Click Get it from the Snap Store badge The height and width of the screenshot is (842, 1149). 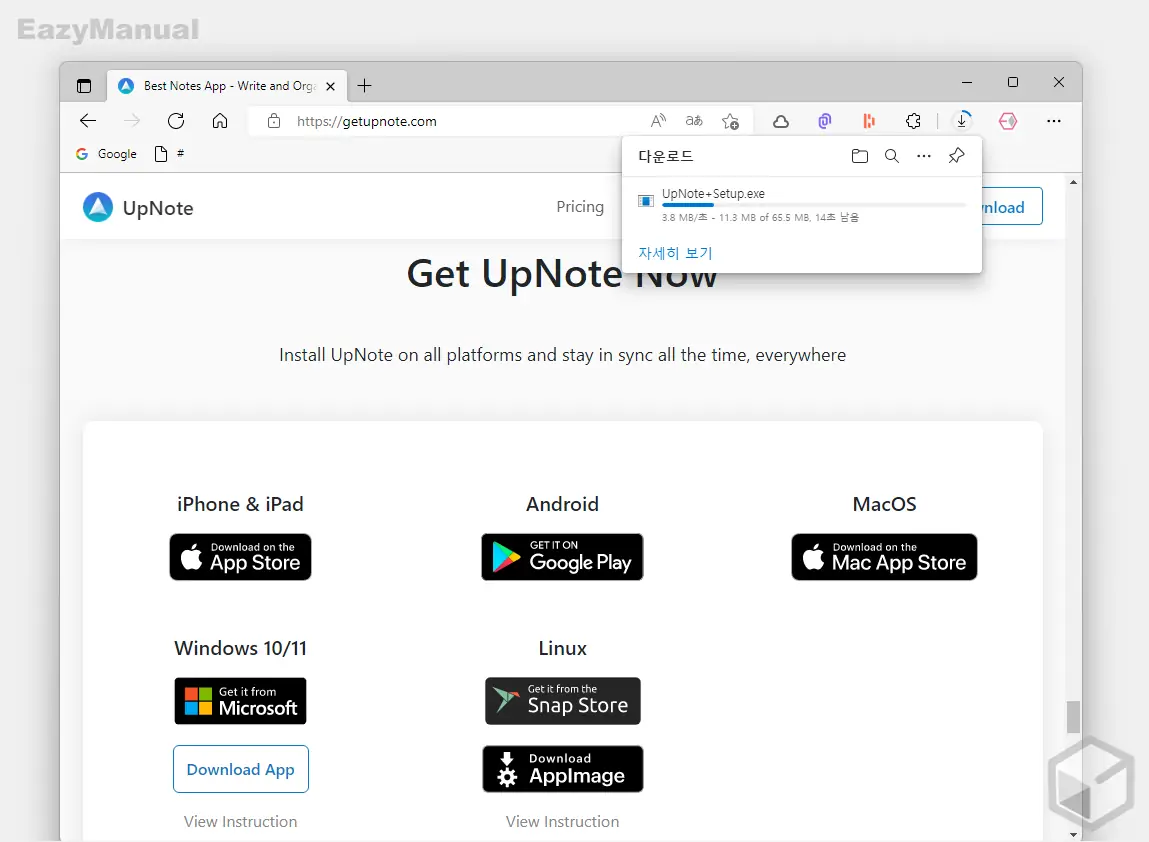tap(563, 701)
